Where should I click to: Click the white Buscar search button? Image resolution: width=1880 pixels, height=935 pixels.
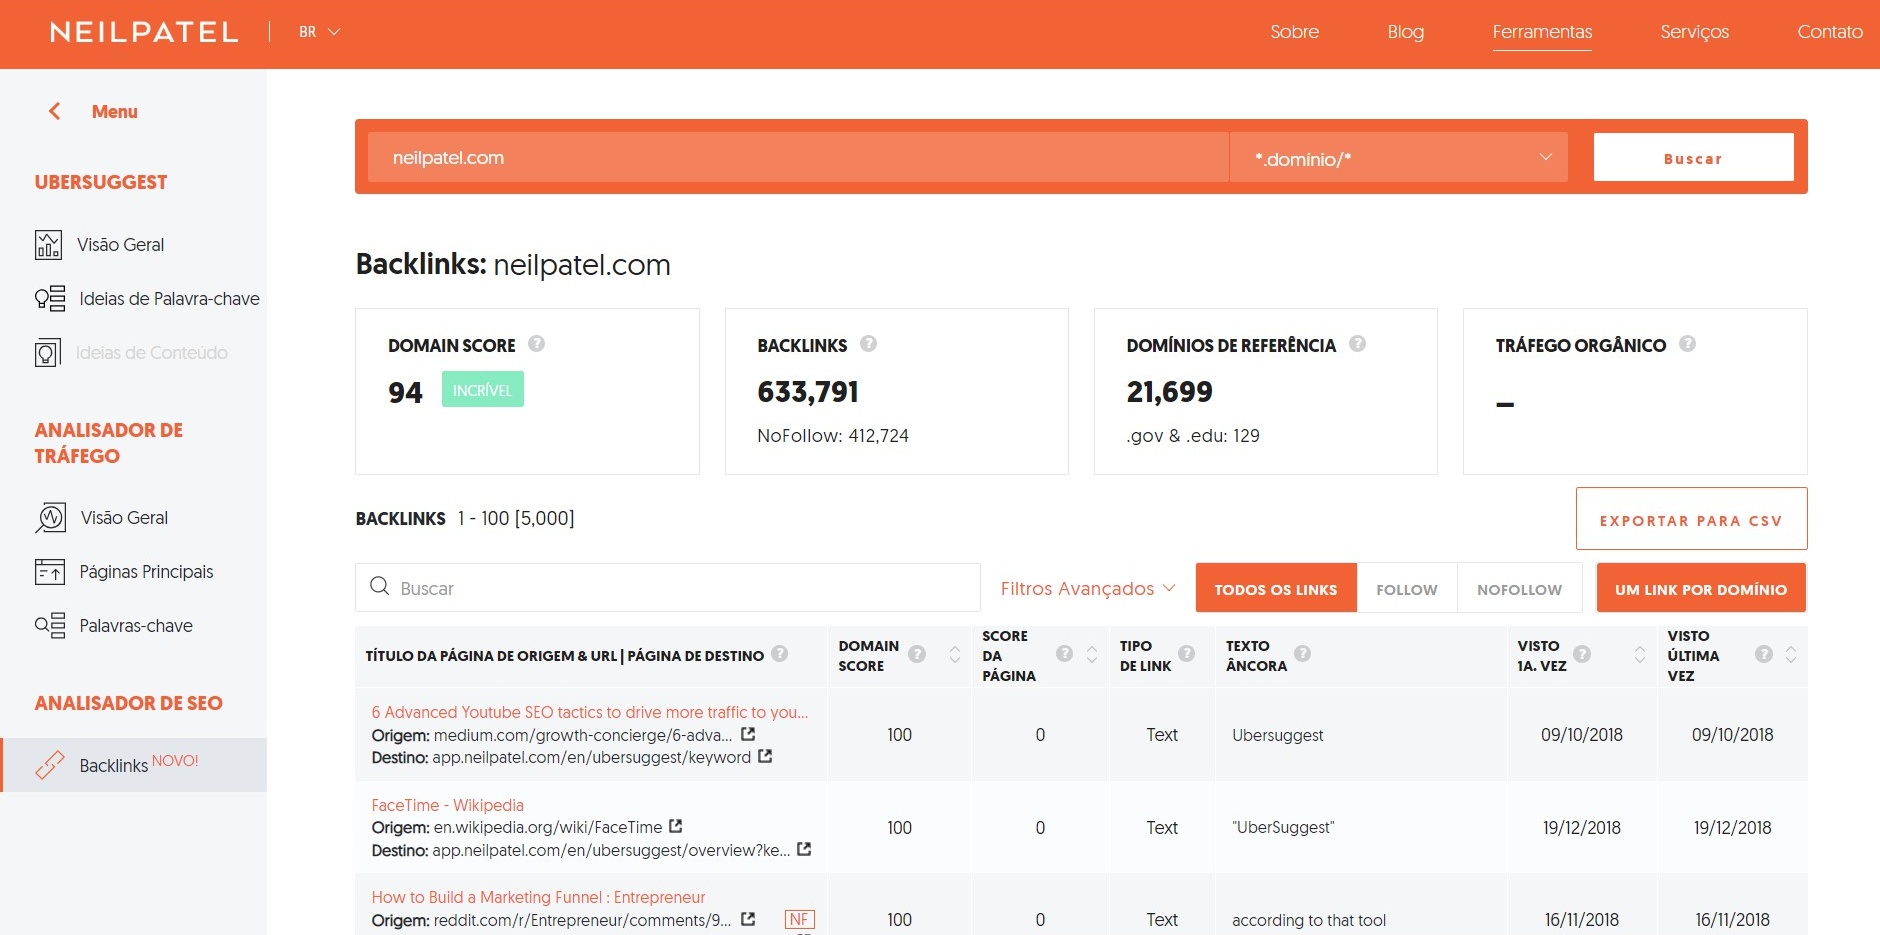point(1693,158)
